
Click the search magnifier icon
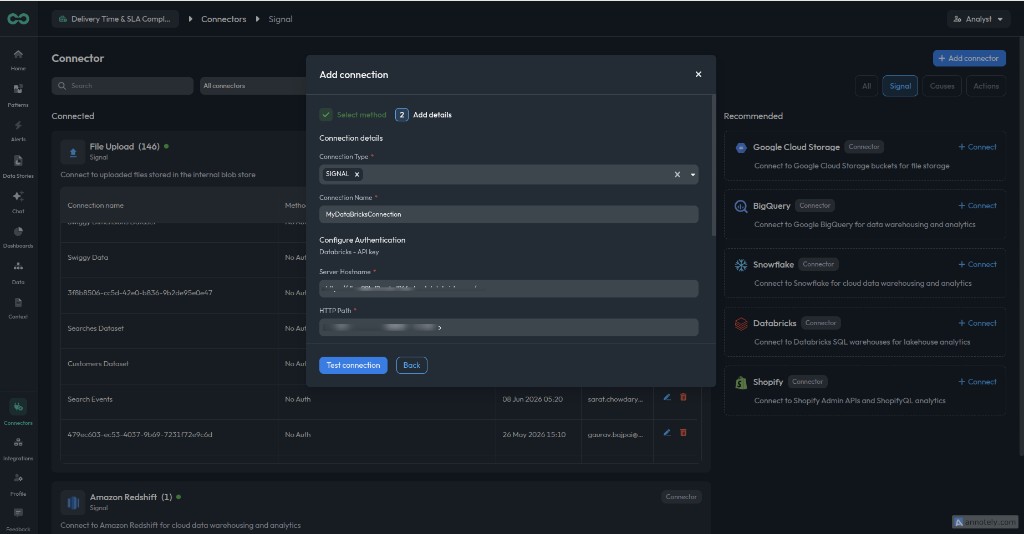(62, 86)
